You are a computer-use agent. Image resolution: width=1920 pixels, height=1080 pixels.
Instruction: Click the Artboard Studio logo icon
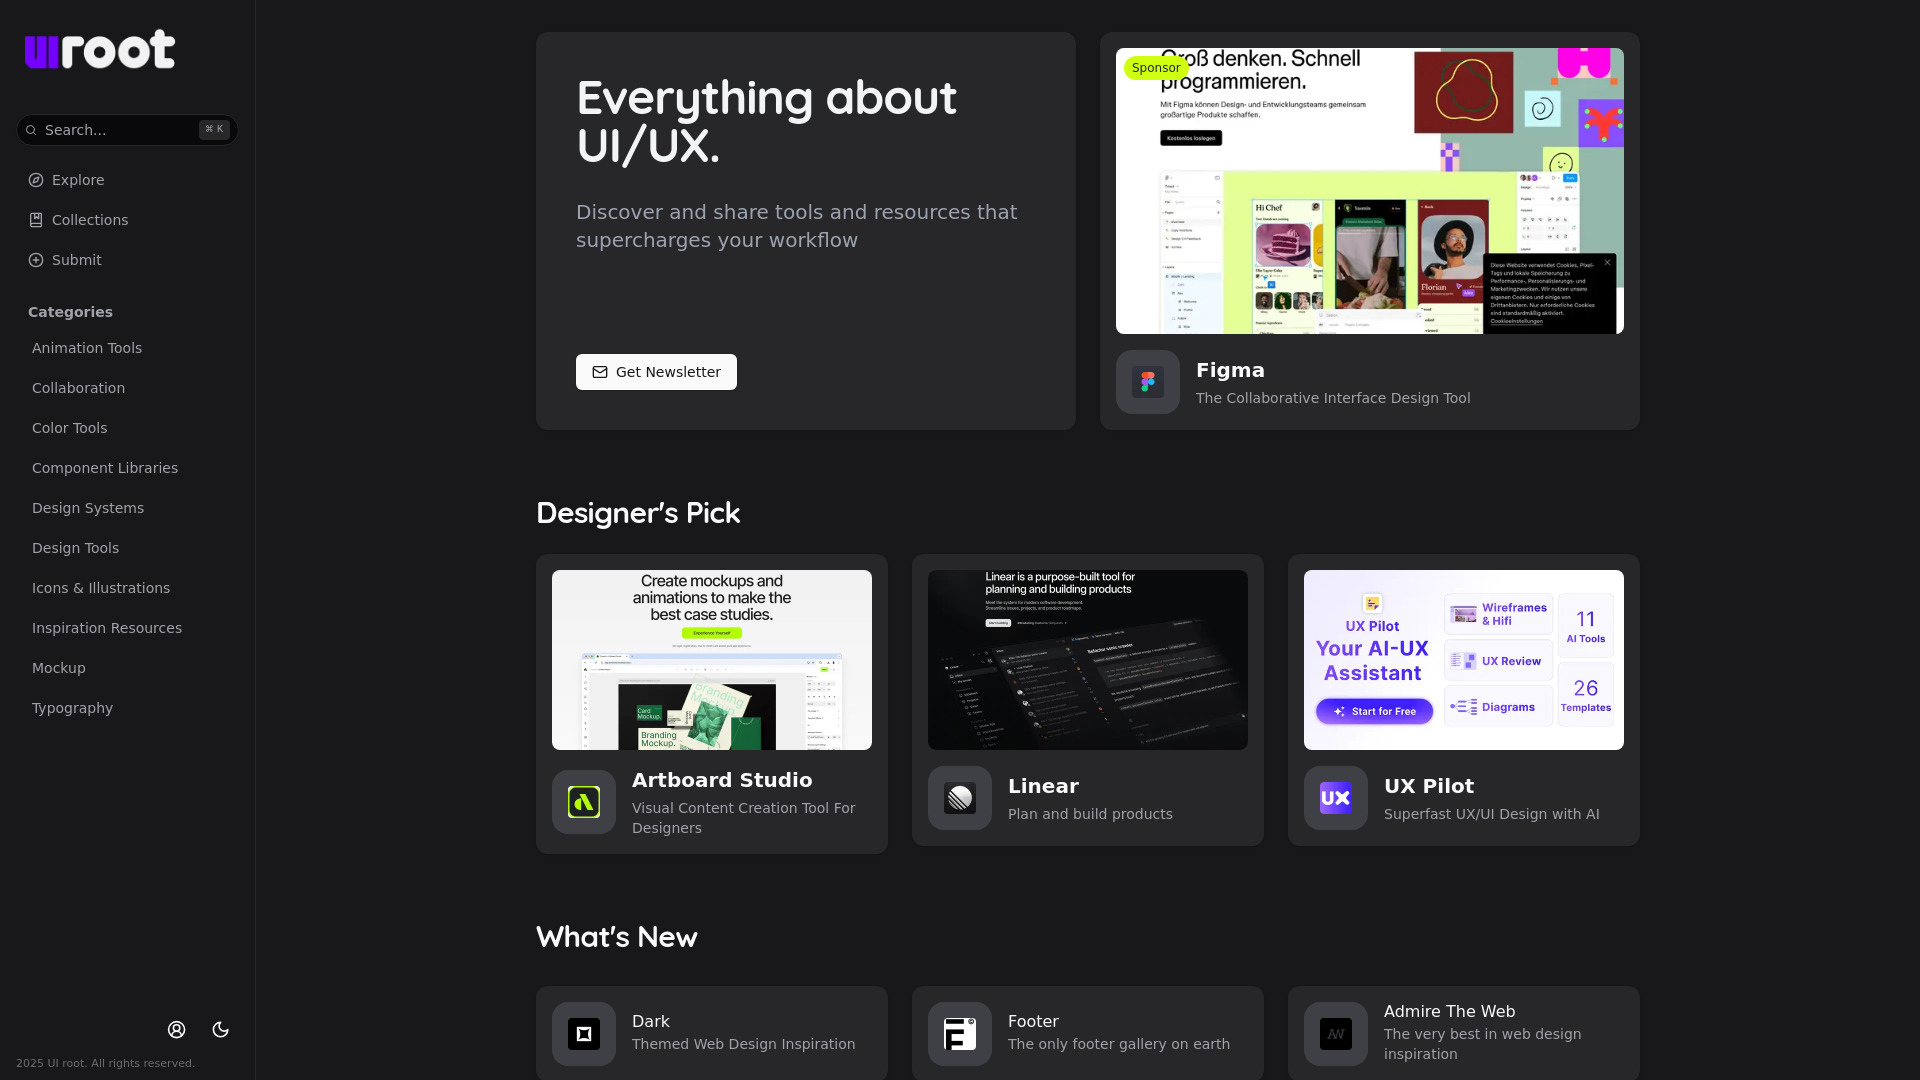pyautogui.click(x=584, y=802)
